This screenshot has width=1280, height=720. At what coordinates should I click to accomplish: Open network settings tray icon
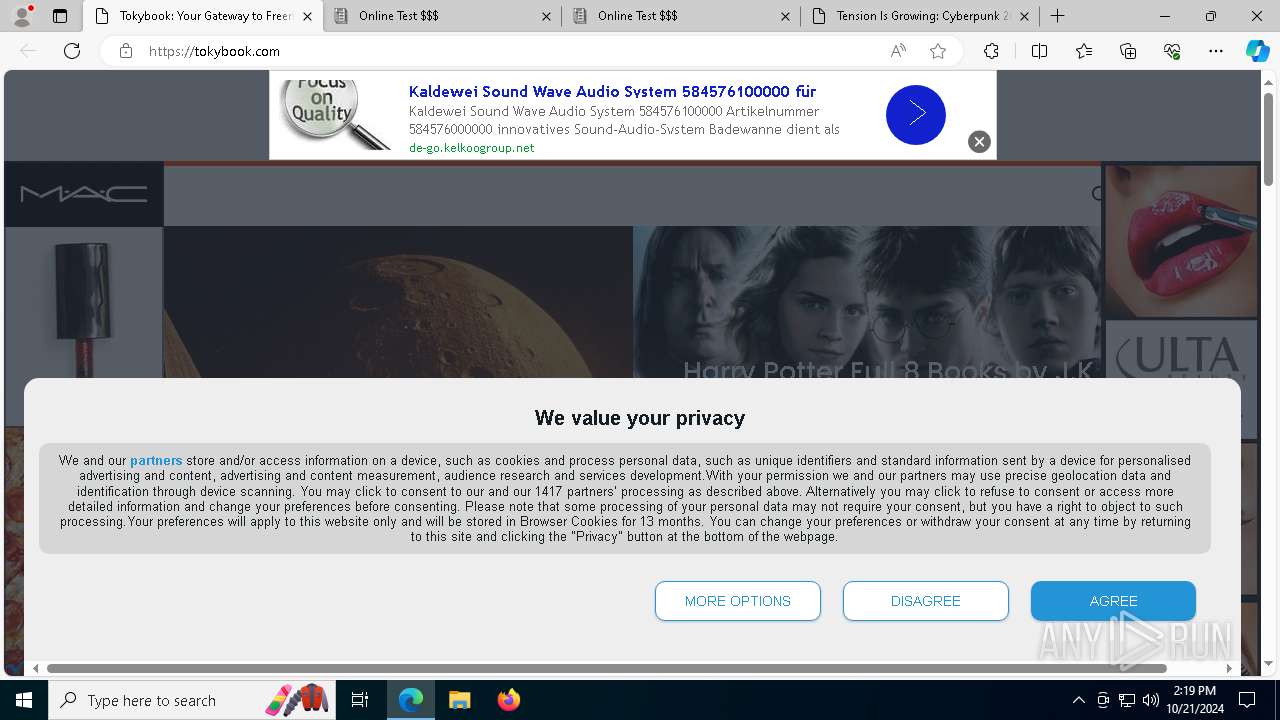point(1127,700)
